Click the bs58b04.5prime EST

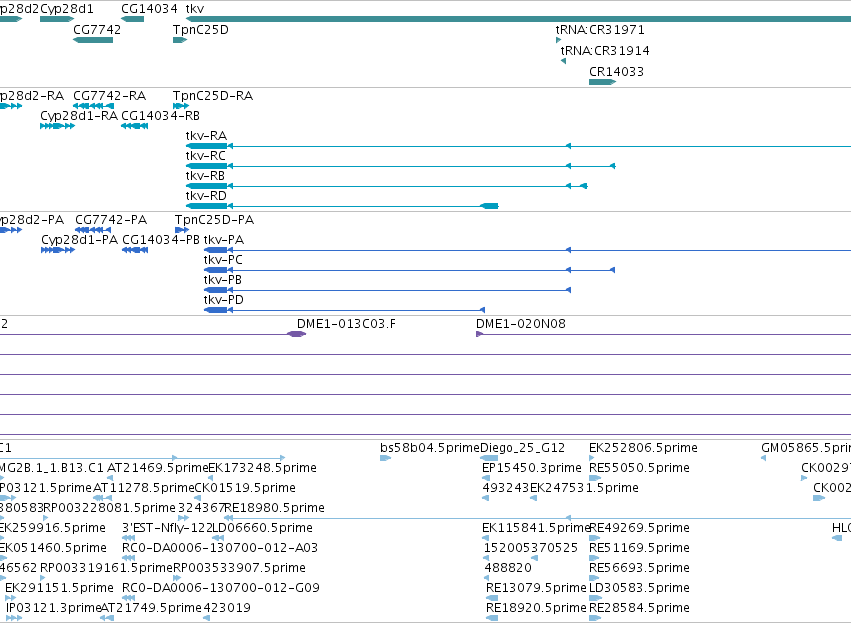pyautogui.click(x=385, y=459)
